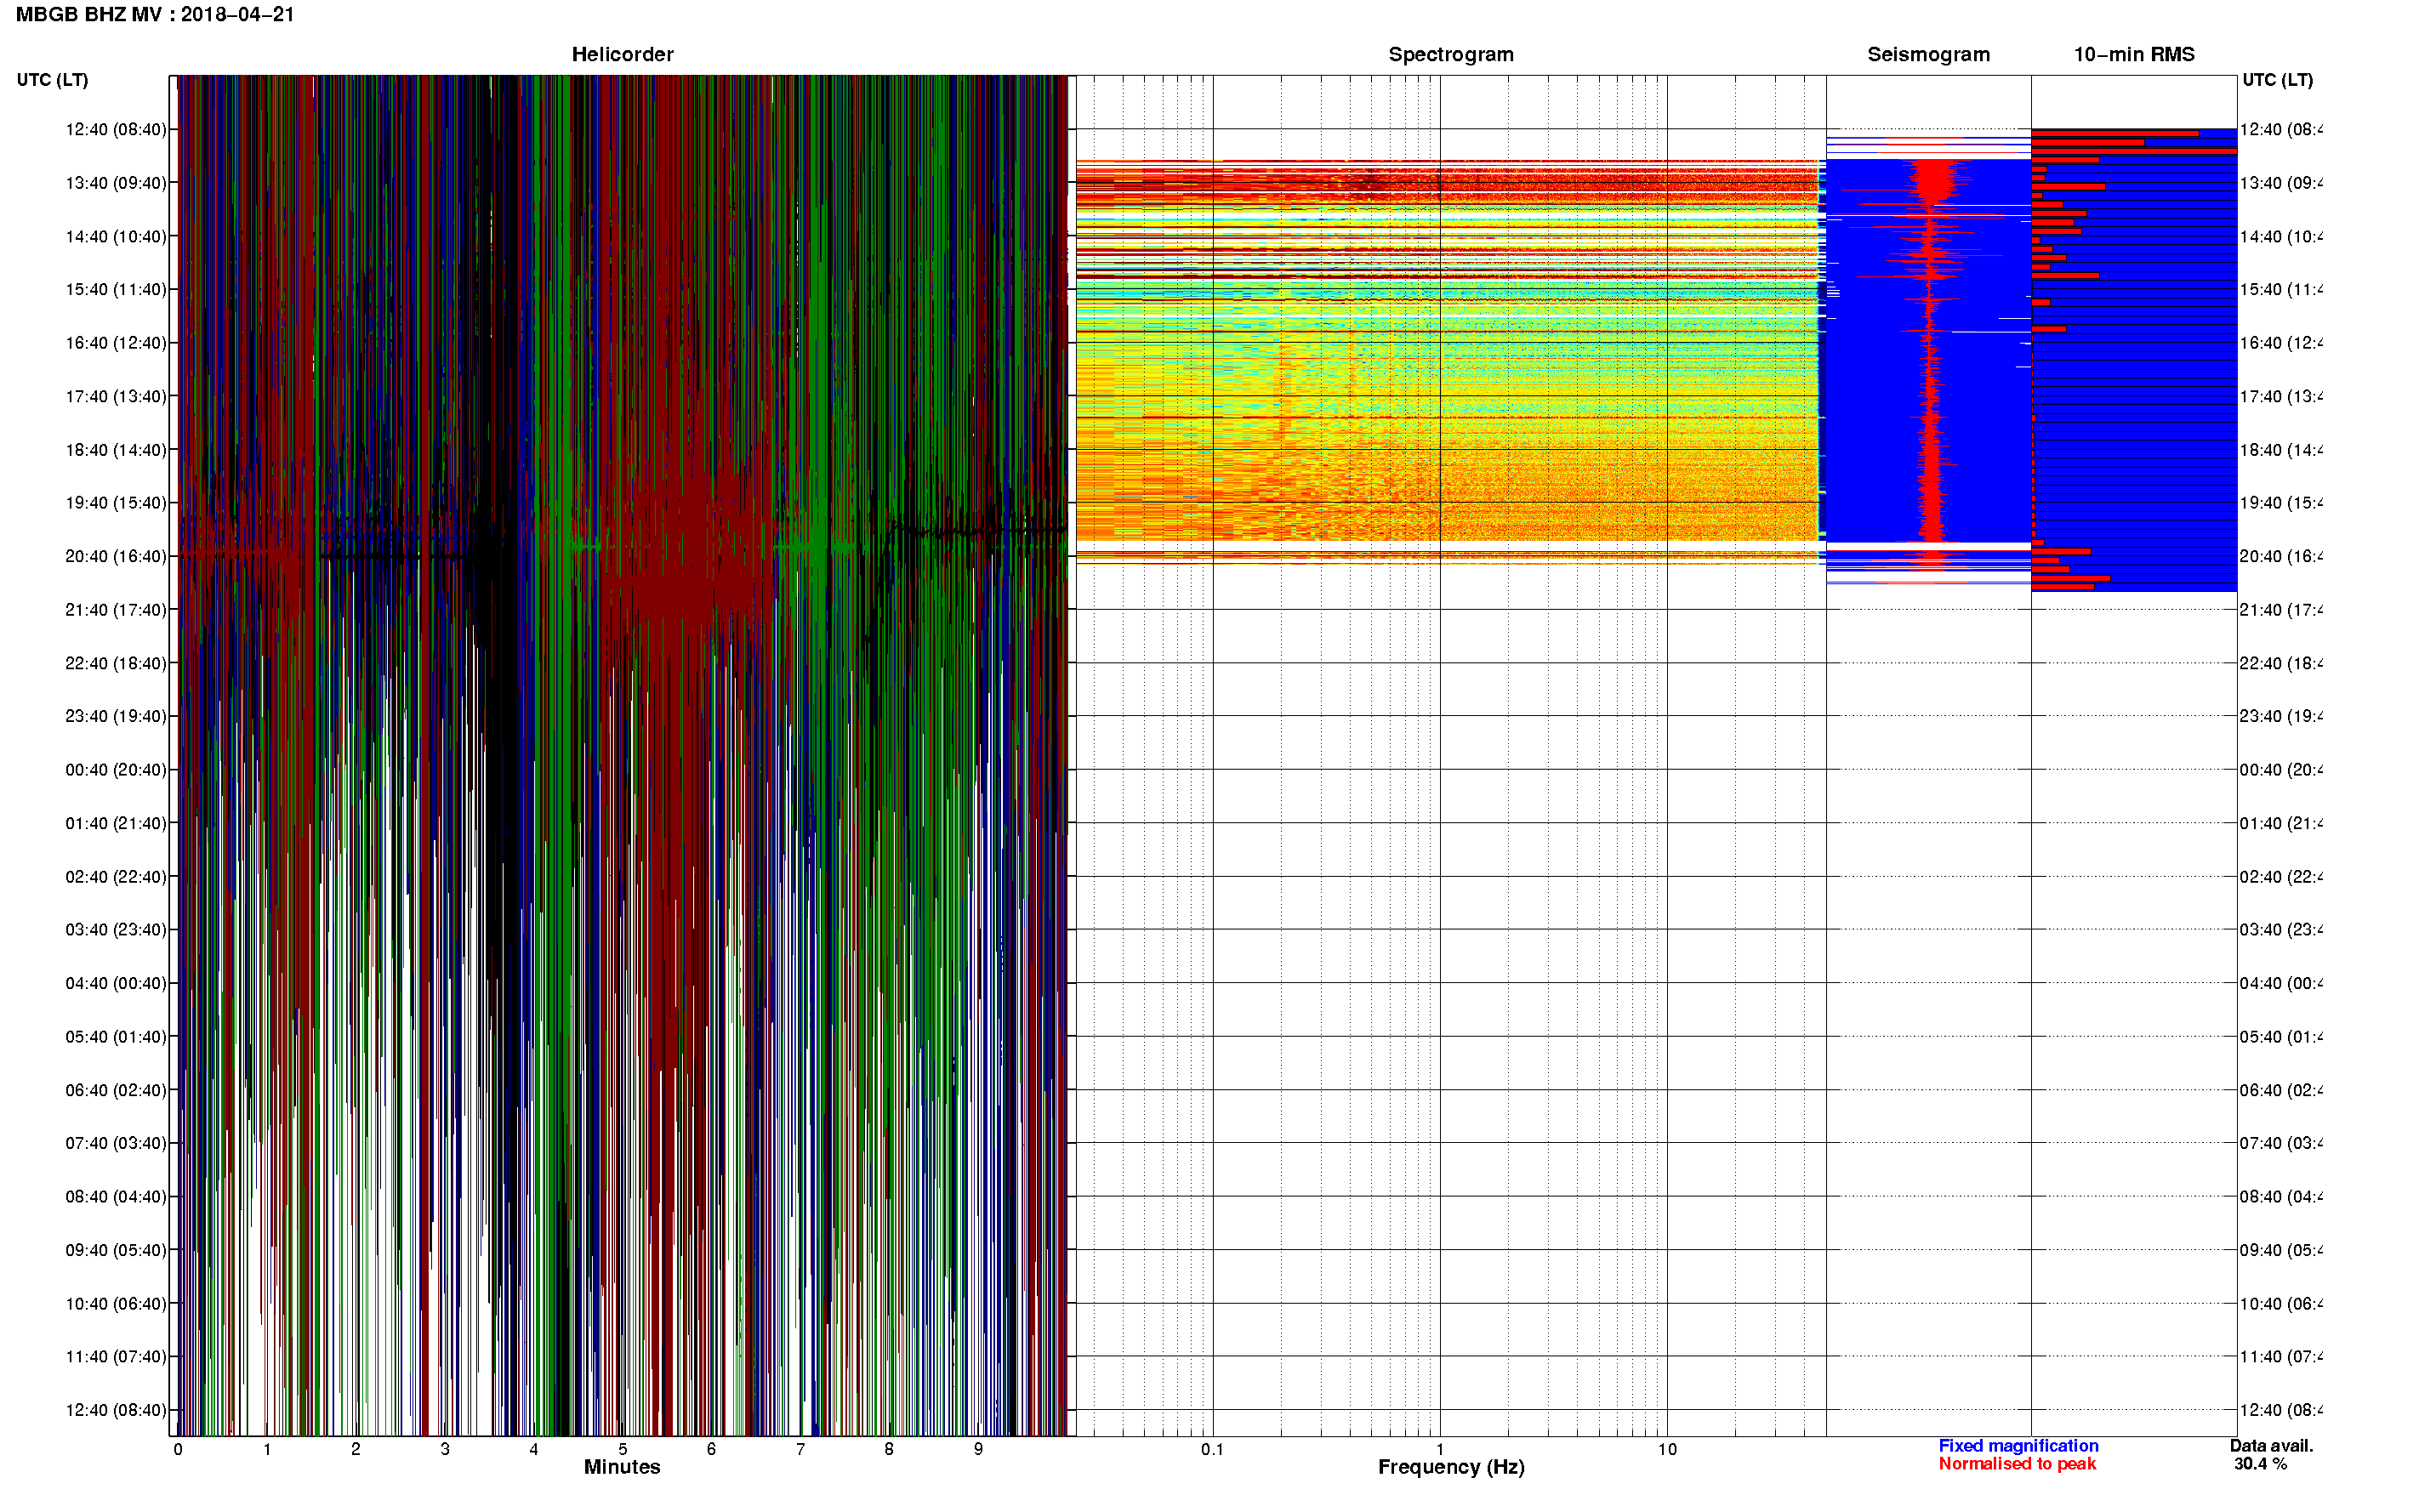Click minute tick '0' under the helicorder

(x=178, y=1449)
